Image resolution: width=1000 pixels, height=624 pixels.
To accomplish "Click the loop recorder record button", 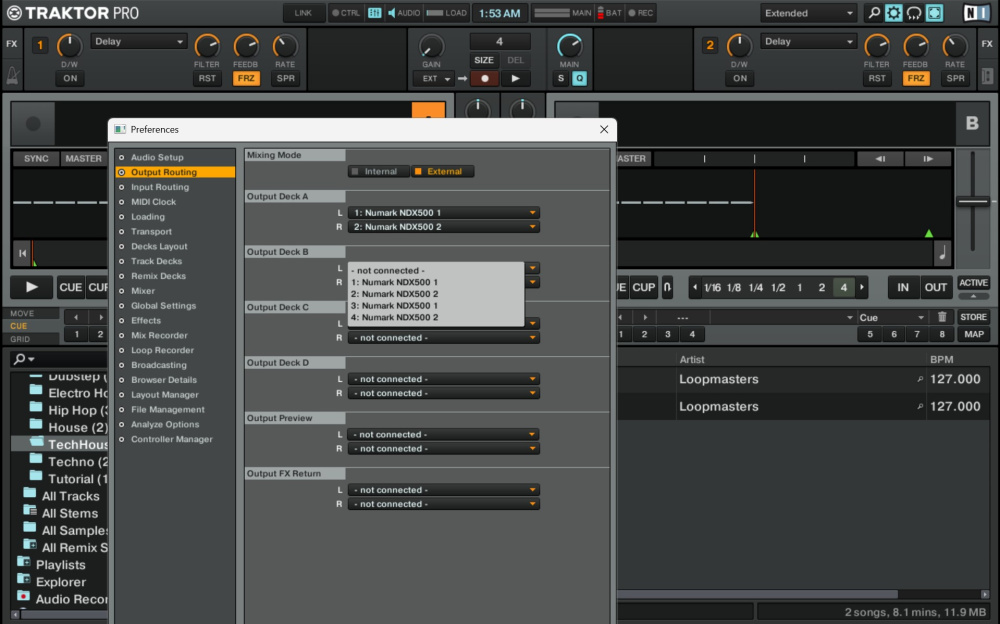I will coord(485,78).
